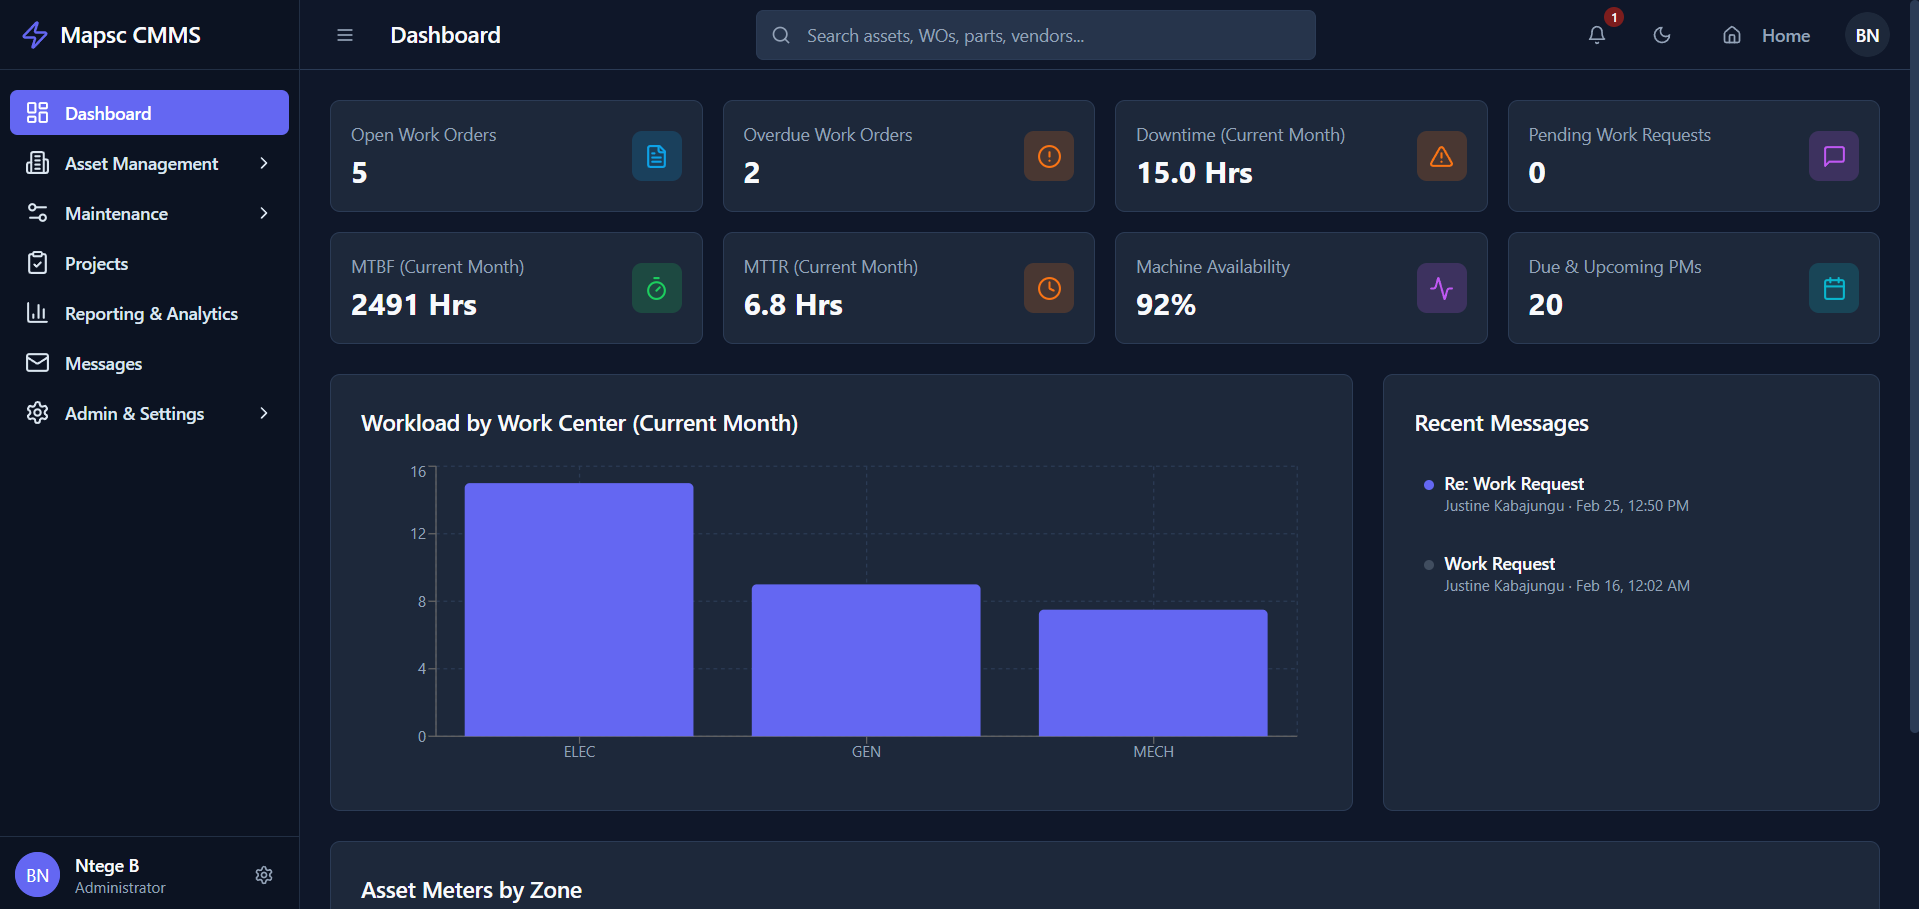Viewport: 1919px width, 909px height.
Task: Click the MTTR value 6.8 Hrs
Action: coord(793,305)
